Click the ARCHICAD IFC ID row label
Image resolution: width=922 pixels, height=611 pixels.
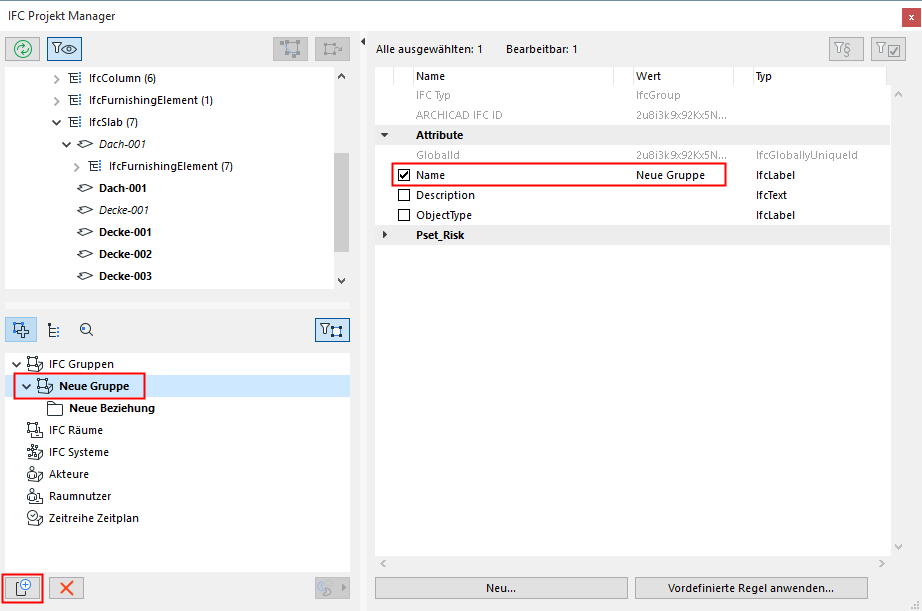[x=459, y=115]
